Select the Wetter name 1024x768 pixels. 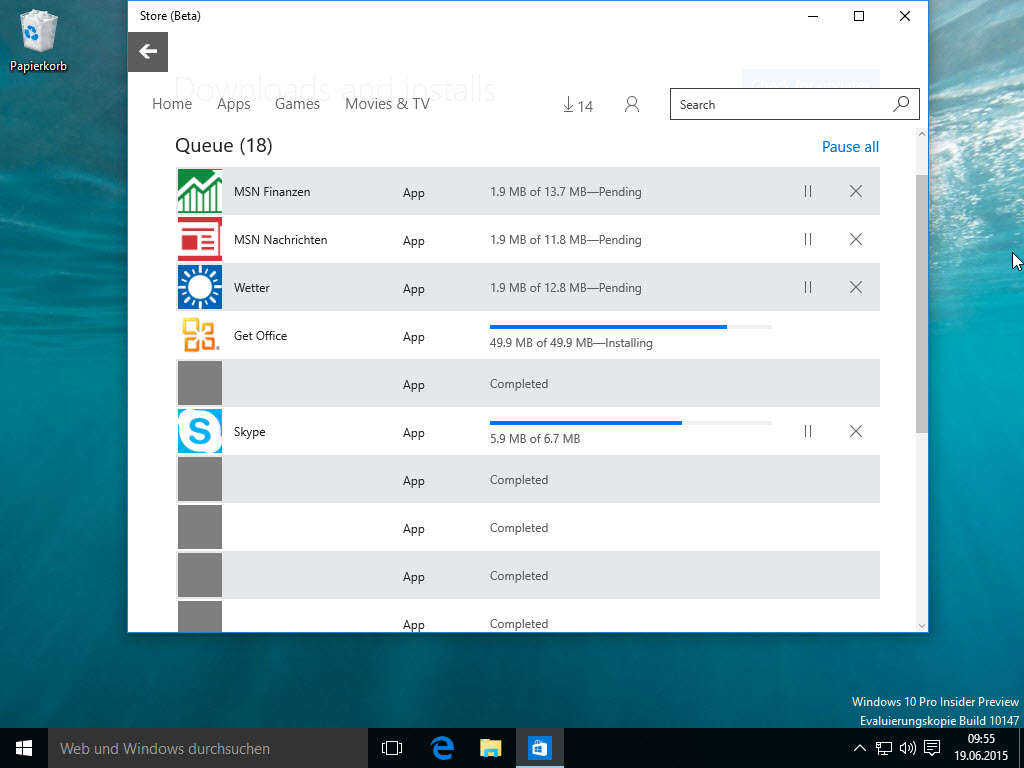pyautogui.click(x=251, y=287)
